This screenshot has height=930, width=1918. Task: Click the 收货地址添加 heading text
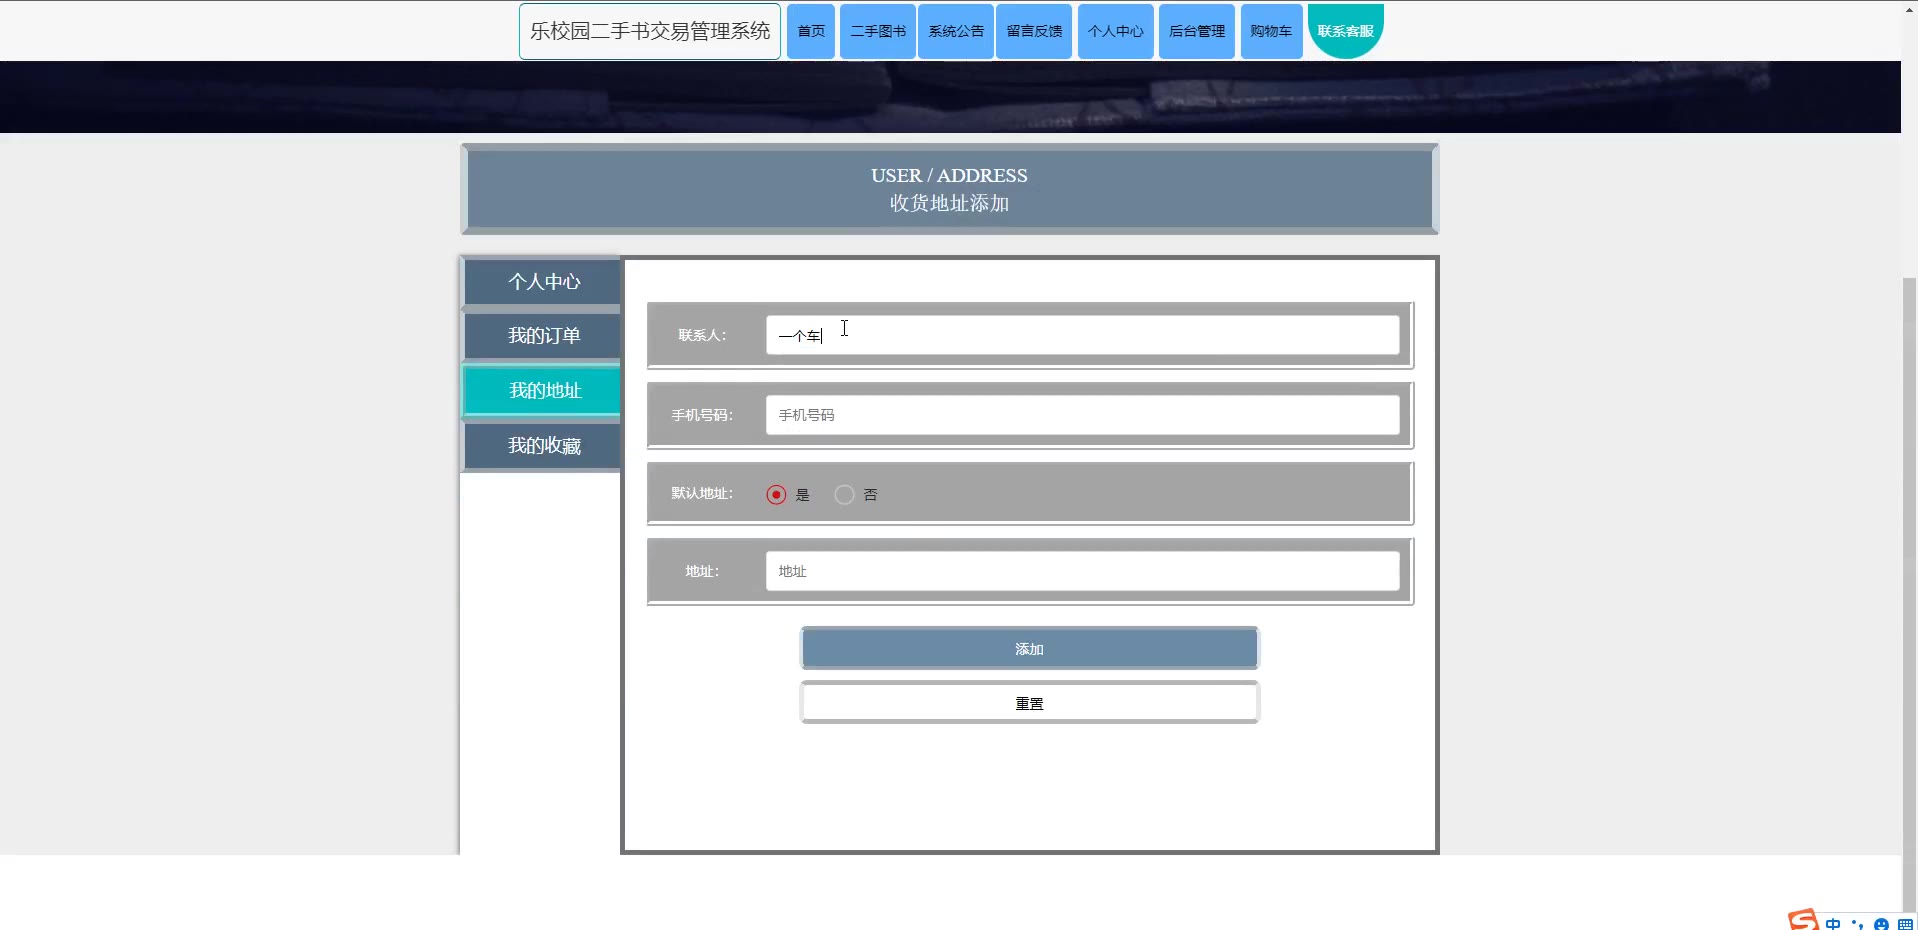pos(949,203)
